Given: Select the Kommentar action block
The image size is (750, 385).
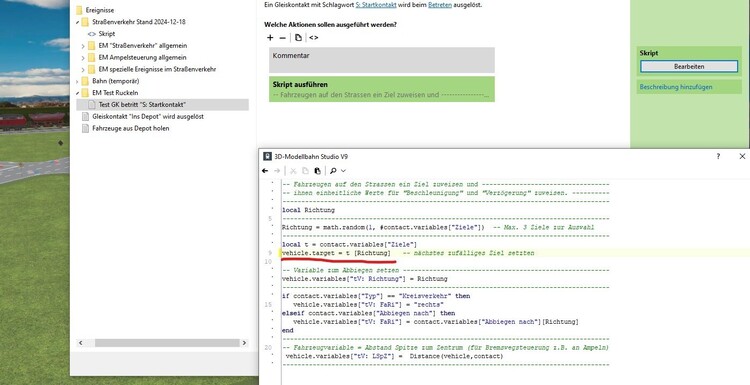Looking at the screenshot, I should [382, 60].
